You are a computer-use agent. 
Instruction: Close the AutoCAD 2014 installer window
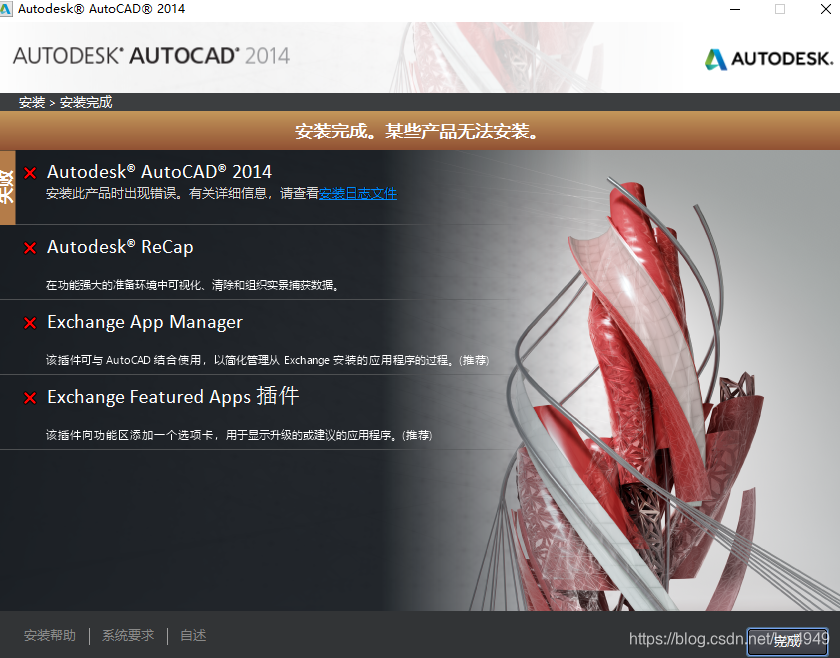pyautogui.click(x=826, y=9)
